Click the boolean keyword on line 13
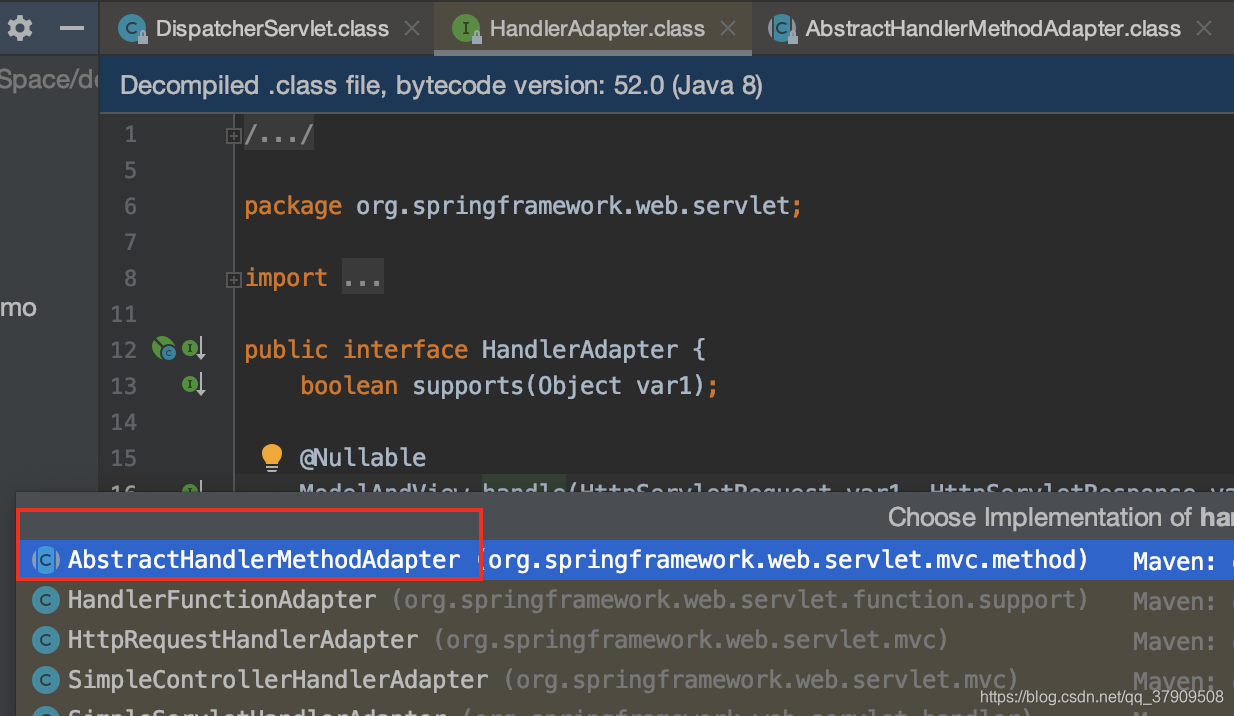This screenshot has height=716, width=1234. [349, 386]
